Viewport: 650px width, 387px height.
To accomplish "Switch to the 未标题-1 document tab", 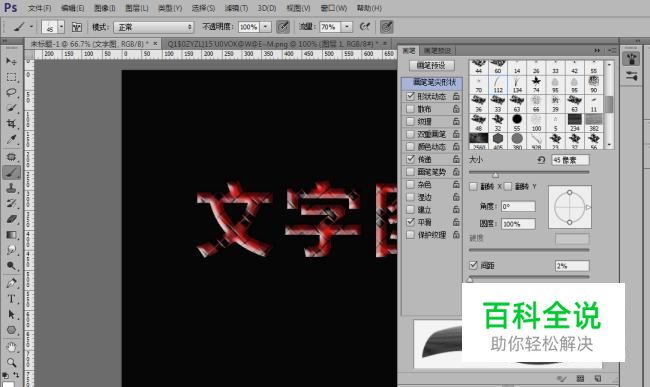I will pyautogui.click(x=90, y=44).
